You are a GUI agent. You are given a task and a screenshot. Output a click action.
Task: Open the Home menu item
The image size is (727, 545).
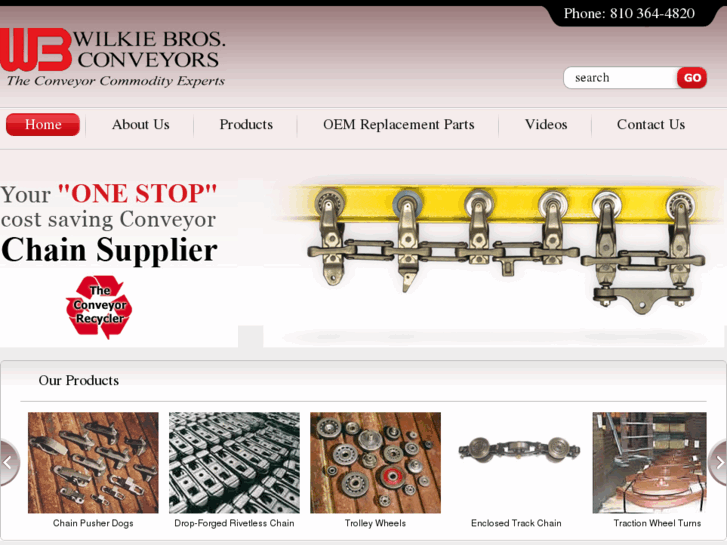coord(43,125)
